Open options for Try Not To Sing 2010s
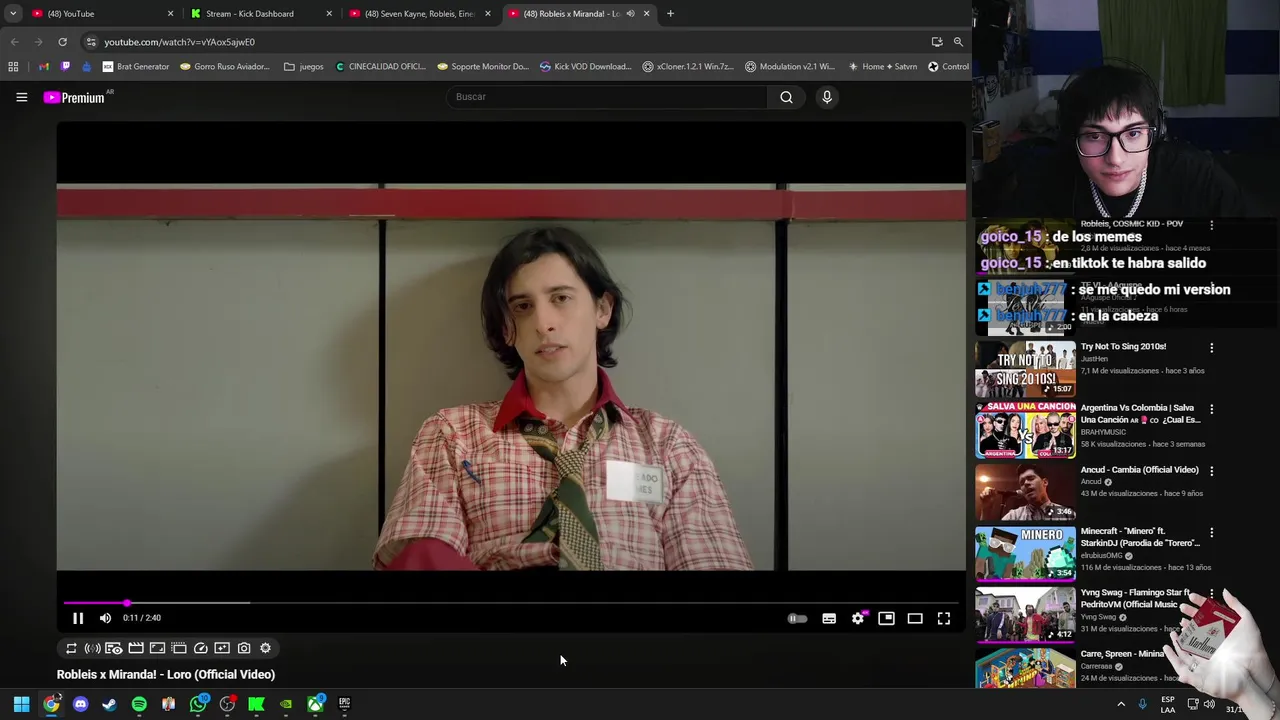Viewport: 1280px width, 720px height. click(1212, 348)
